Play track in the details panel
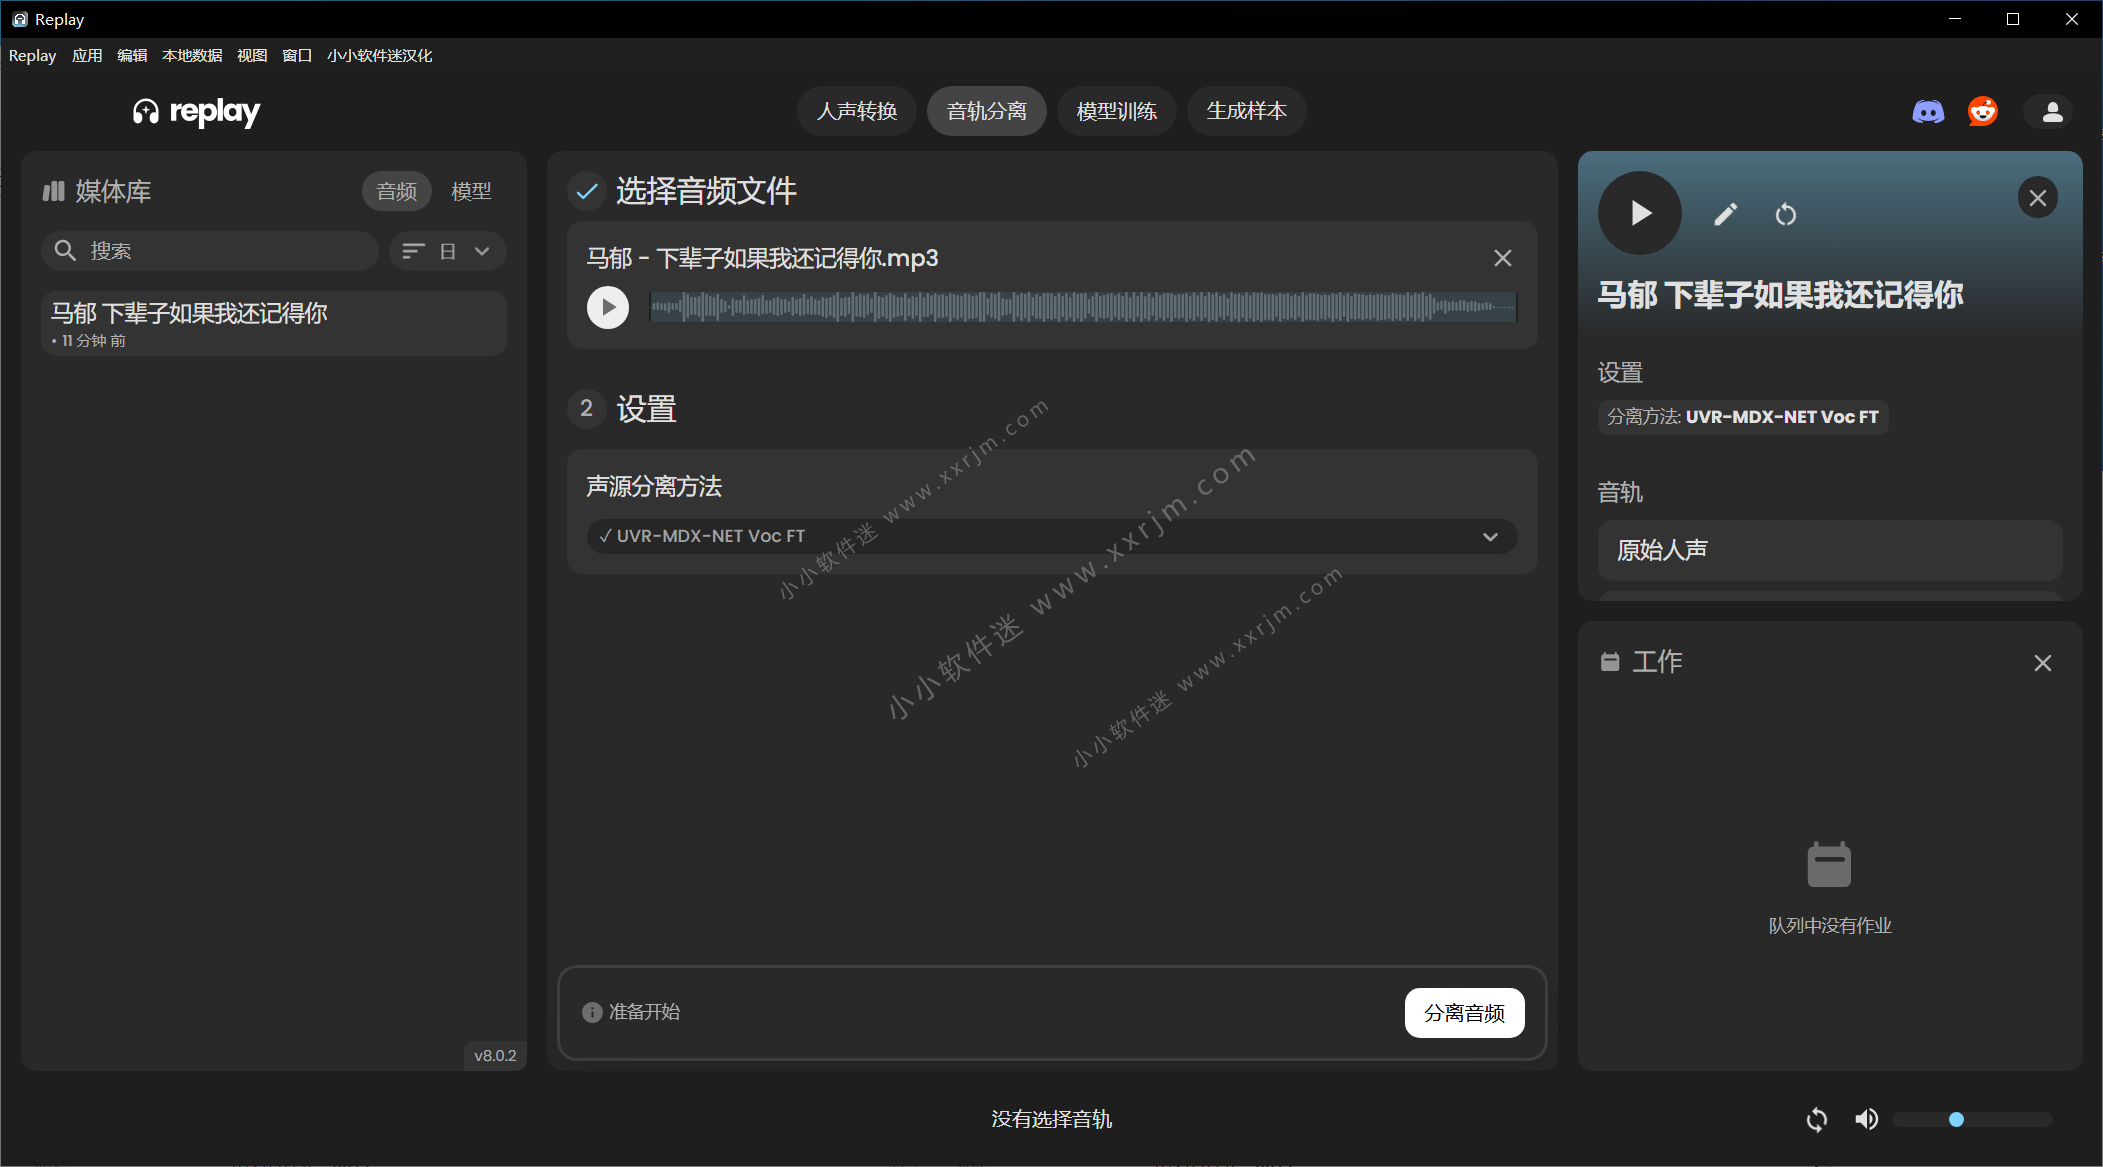The image size is (2103, 1167). click(x=1640, y=213)
